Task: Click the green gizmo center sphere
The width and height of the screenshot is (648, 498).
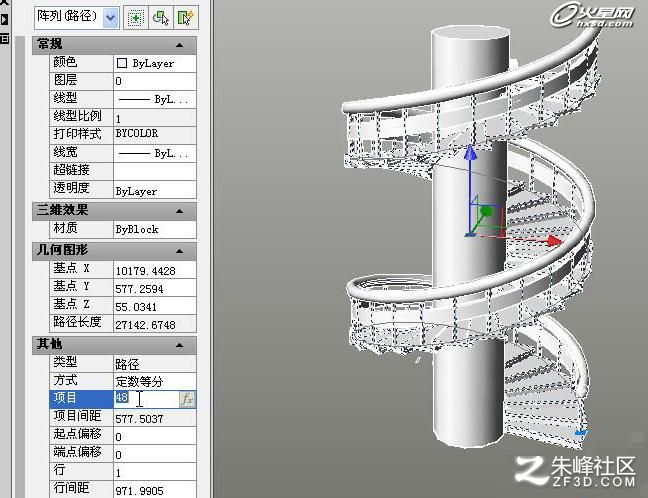Action: (486, 212)
